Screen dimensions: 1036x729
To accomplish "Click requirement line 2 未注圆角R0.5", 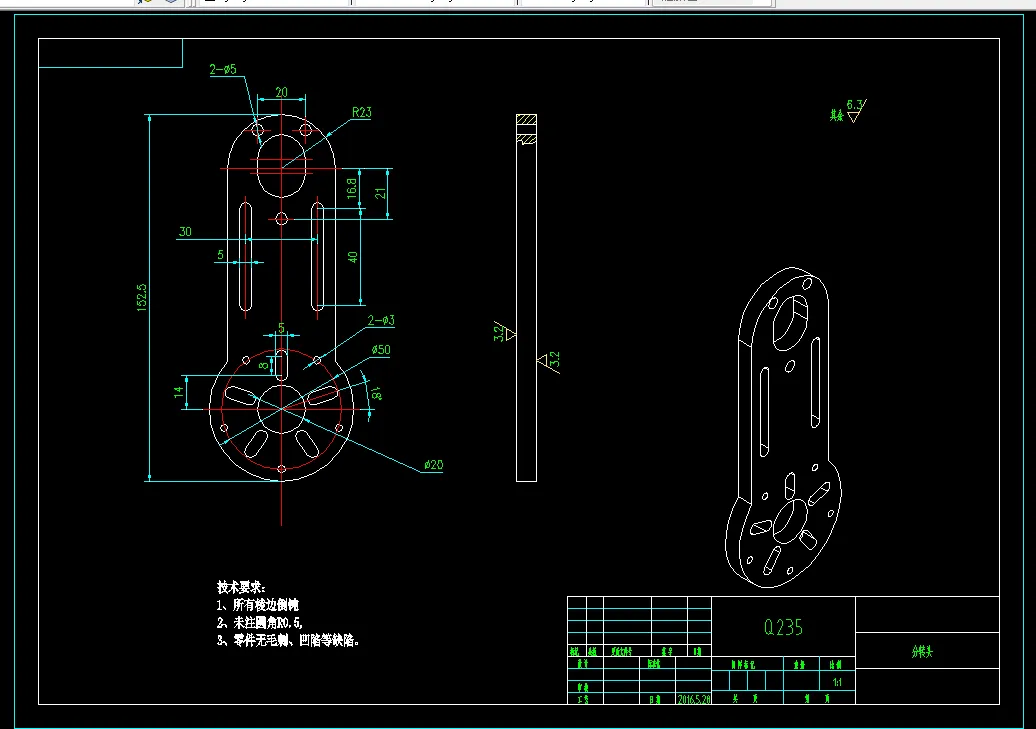I will click(260, 623).
